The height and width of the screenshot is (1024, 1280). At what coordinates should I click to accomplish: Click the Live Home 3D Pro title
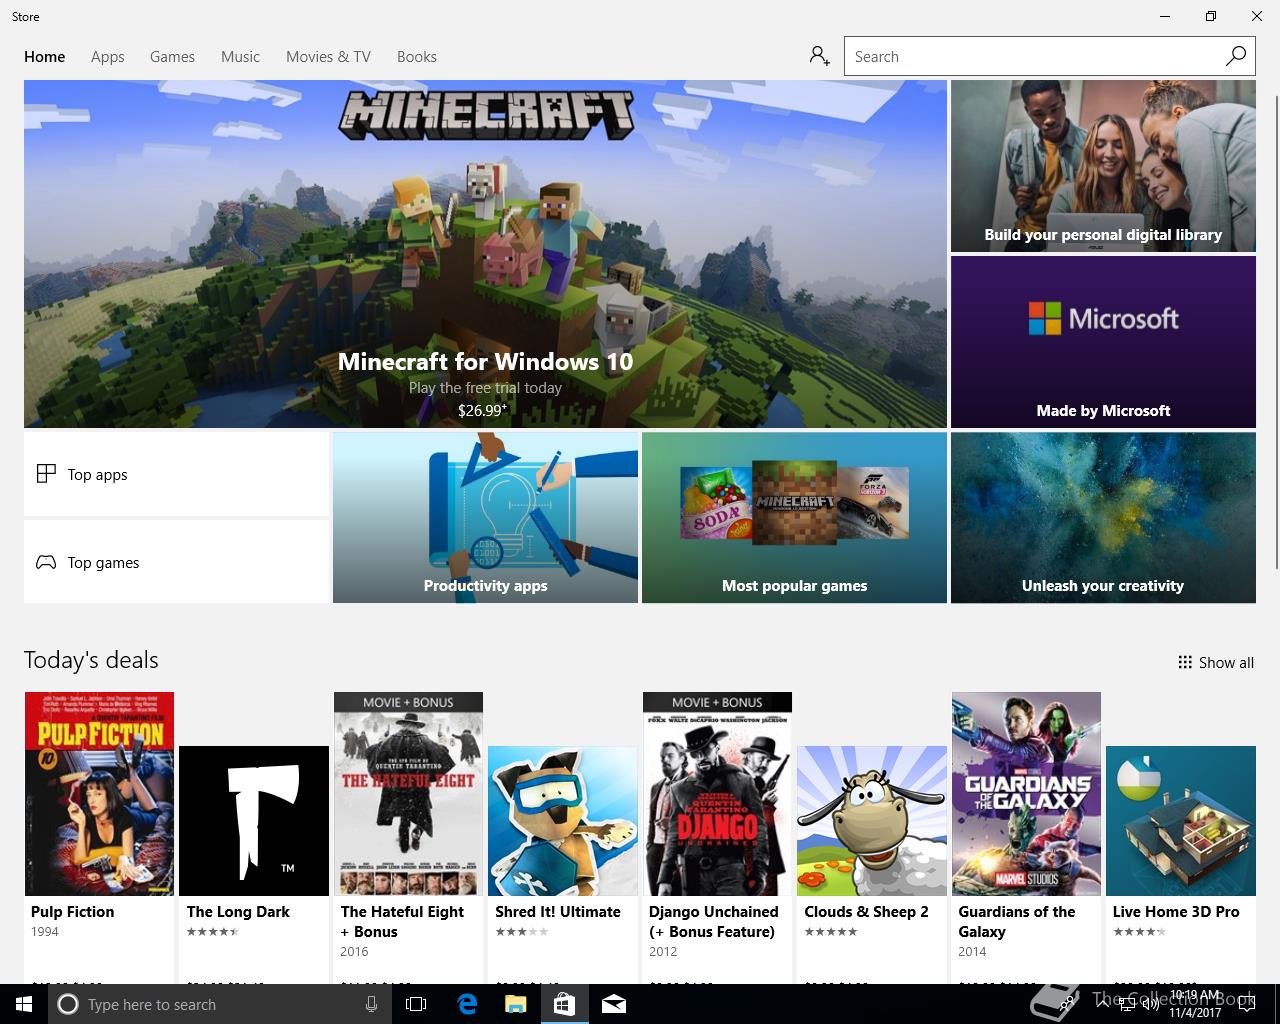coord(1176,912)
